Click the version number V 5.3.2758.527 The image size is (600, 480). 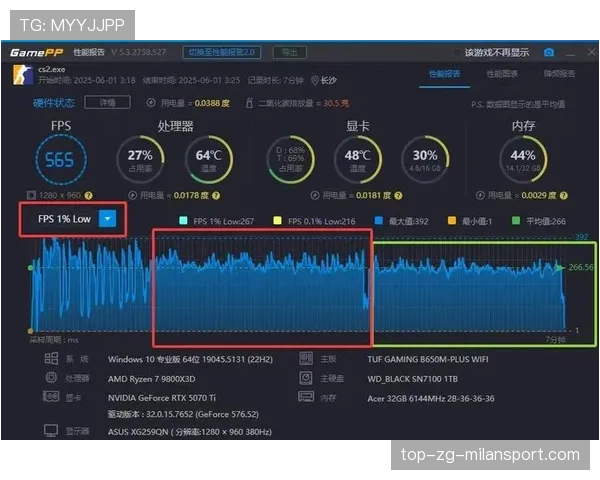(139, 52)
